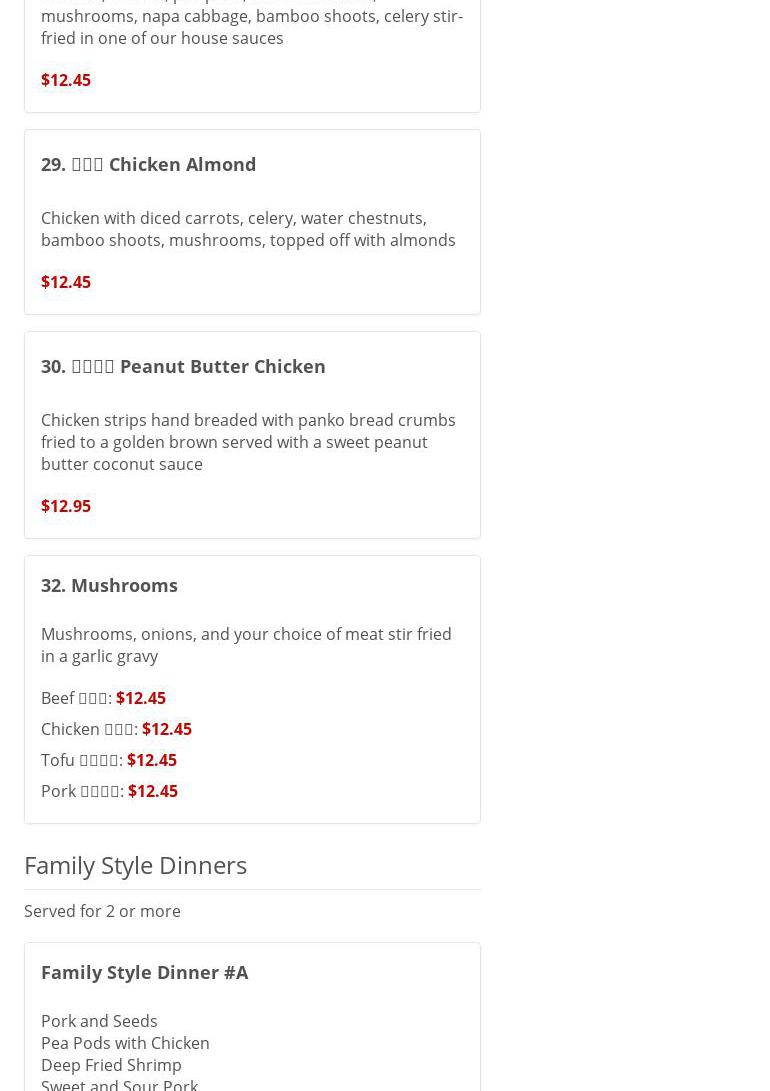The width and height of the screenshot is (770, 1091).
Task: Choose the Chicken option for Mushrooms
Action: 116,729
